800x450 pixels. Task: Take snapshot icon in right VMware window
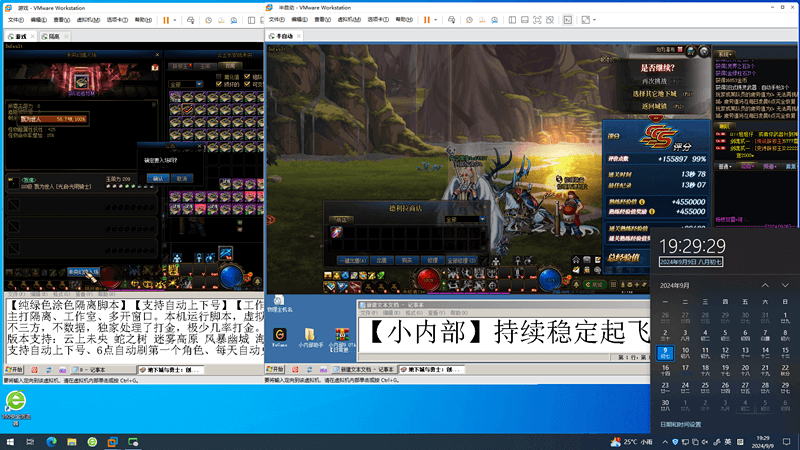[469, 20]
